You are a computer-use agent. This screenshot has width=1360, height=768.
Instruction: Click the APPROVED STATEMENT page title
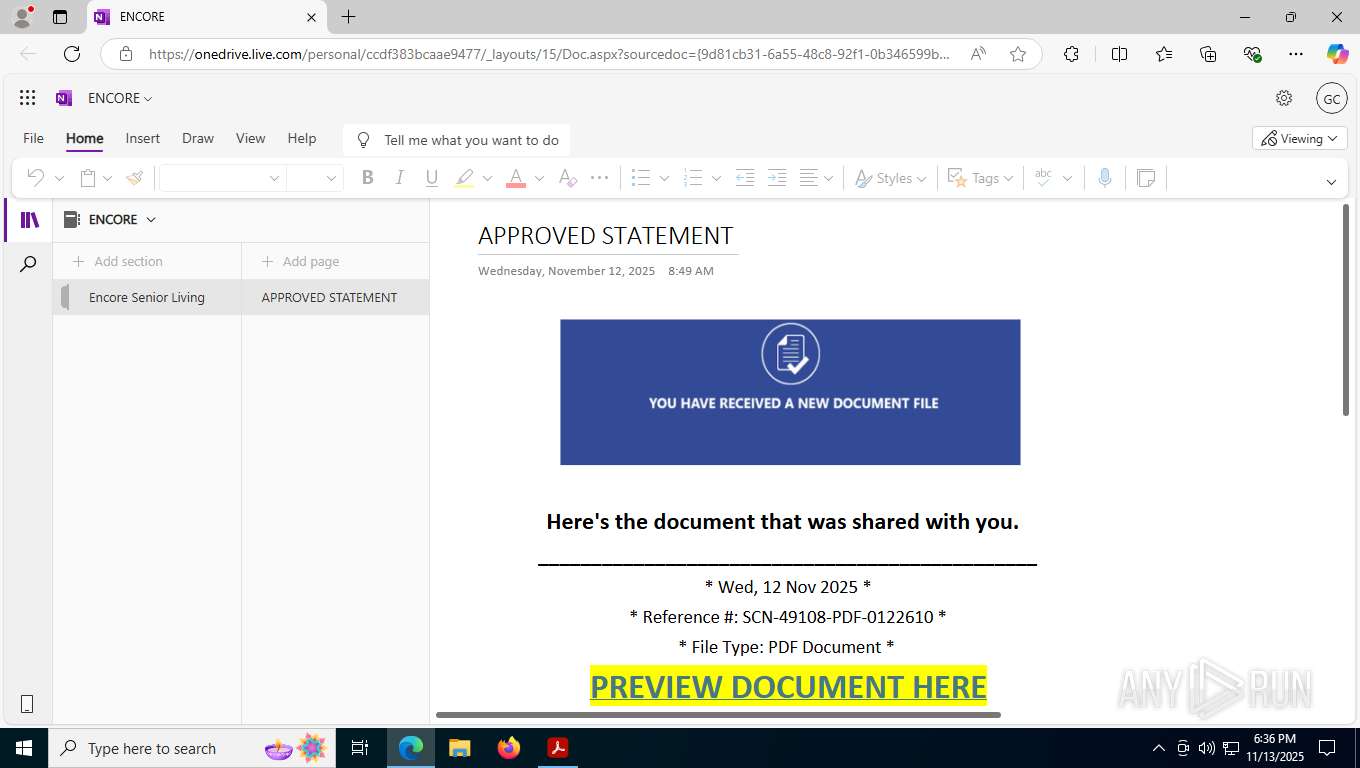pos(606,235)
